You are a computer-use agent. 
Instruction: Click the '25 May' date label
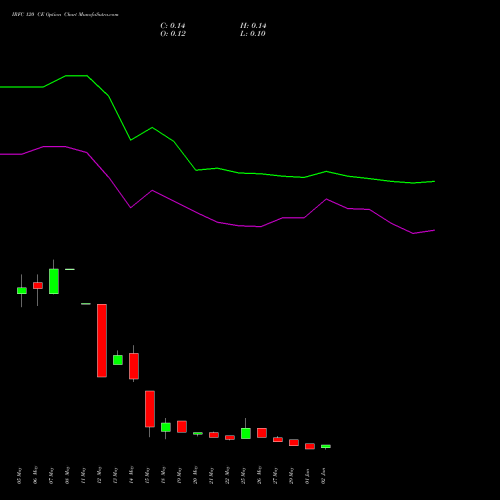click(x=243, y=476)
